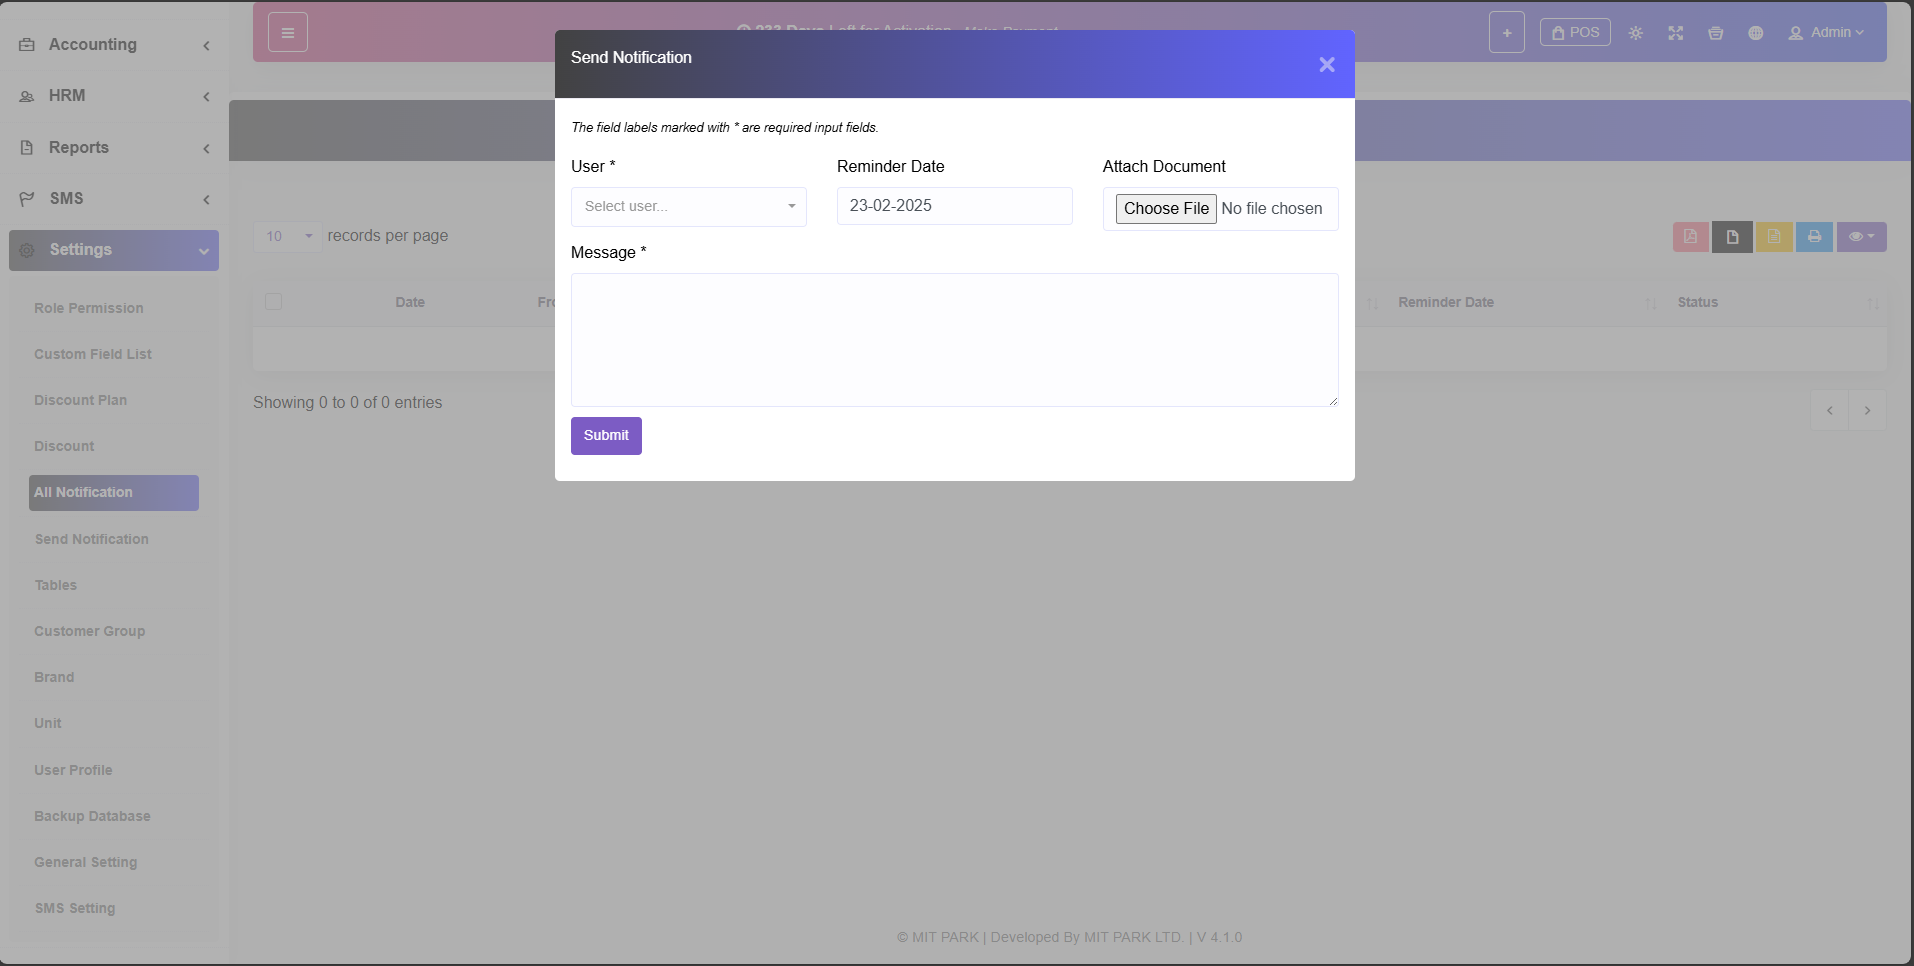Click the globe language icon
This screenshot has width=1914, height=966.
[x=1755, y=33]
